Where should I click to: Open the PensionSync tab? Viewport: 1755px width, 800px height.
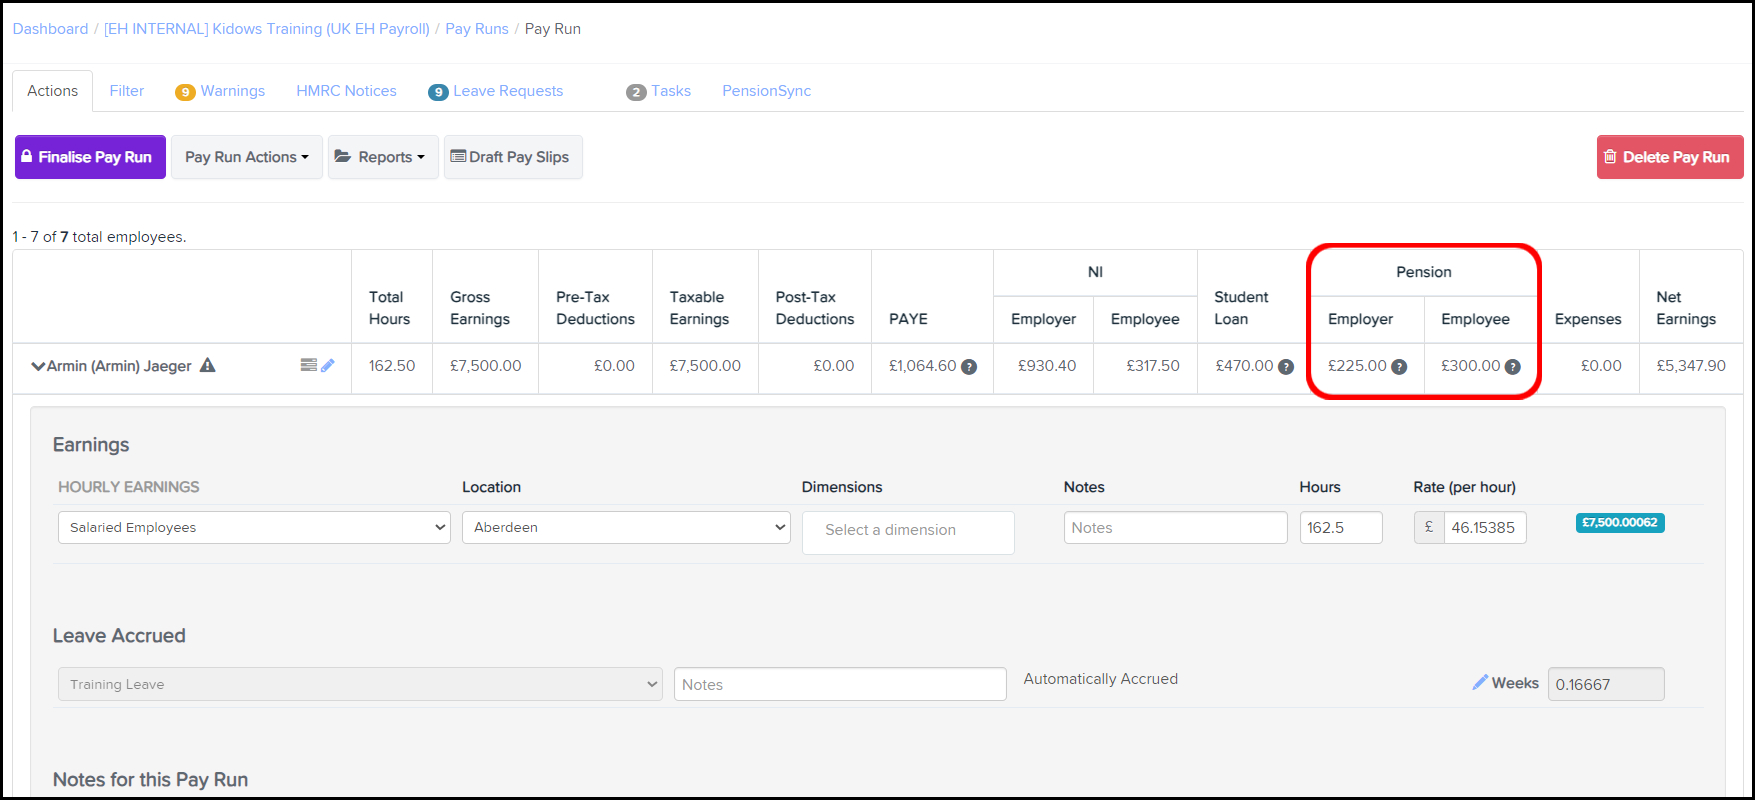766,91
